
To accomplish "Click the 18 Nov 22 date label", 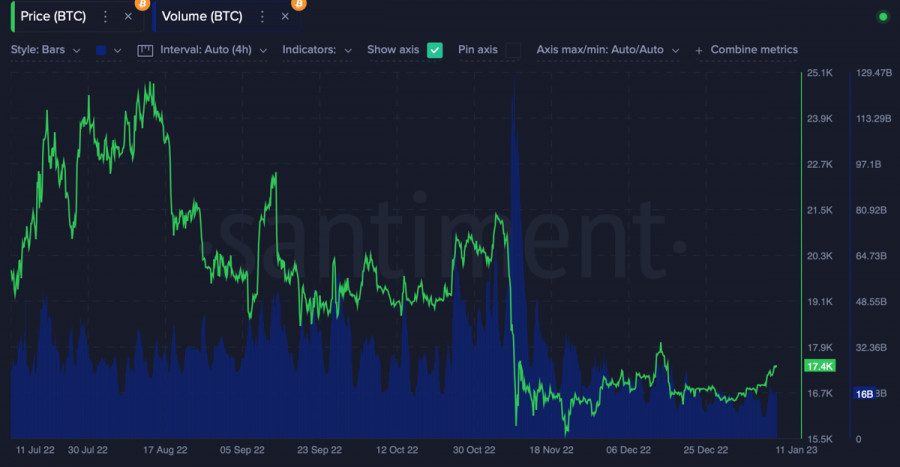I will pos(551,450).
